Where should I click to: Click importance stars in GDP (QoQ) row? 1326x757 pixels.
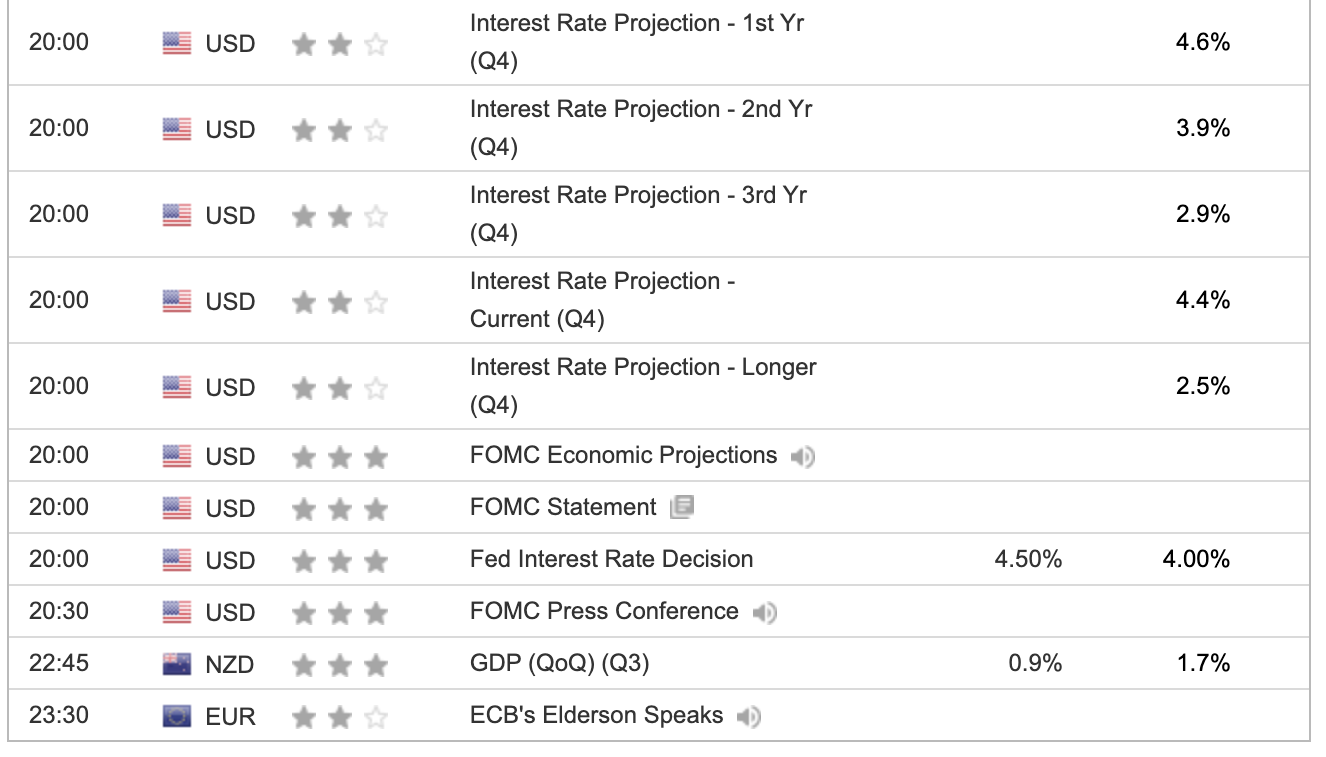click(x=340, y=664)
